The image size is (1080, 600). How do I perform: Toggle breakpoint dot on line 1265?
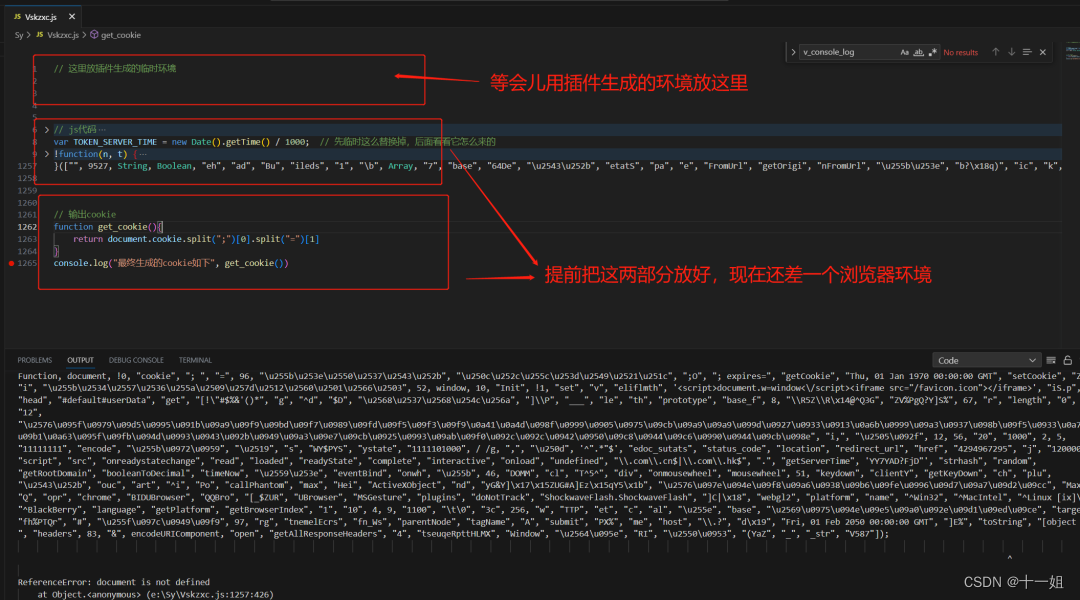tap(11, 263)
